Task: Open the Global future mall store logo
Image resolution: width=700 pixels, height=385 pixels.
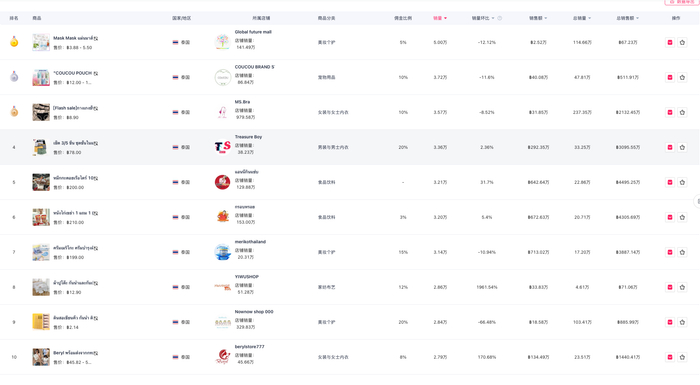Action: pyautogui.click(x=222, y=42)
